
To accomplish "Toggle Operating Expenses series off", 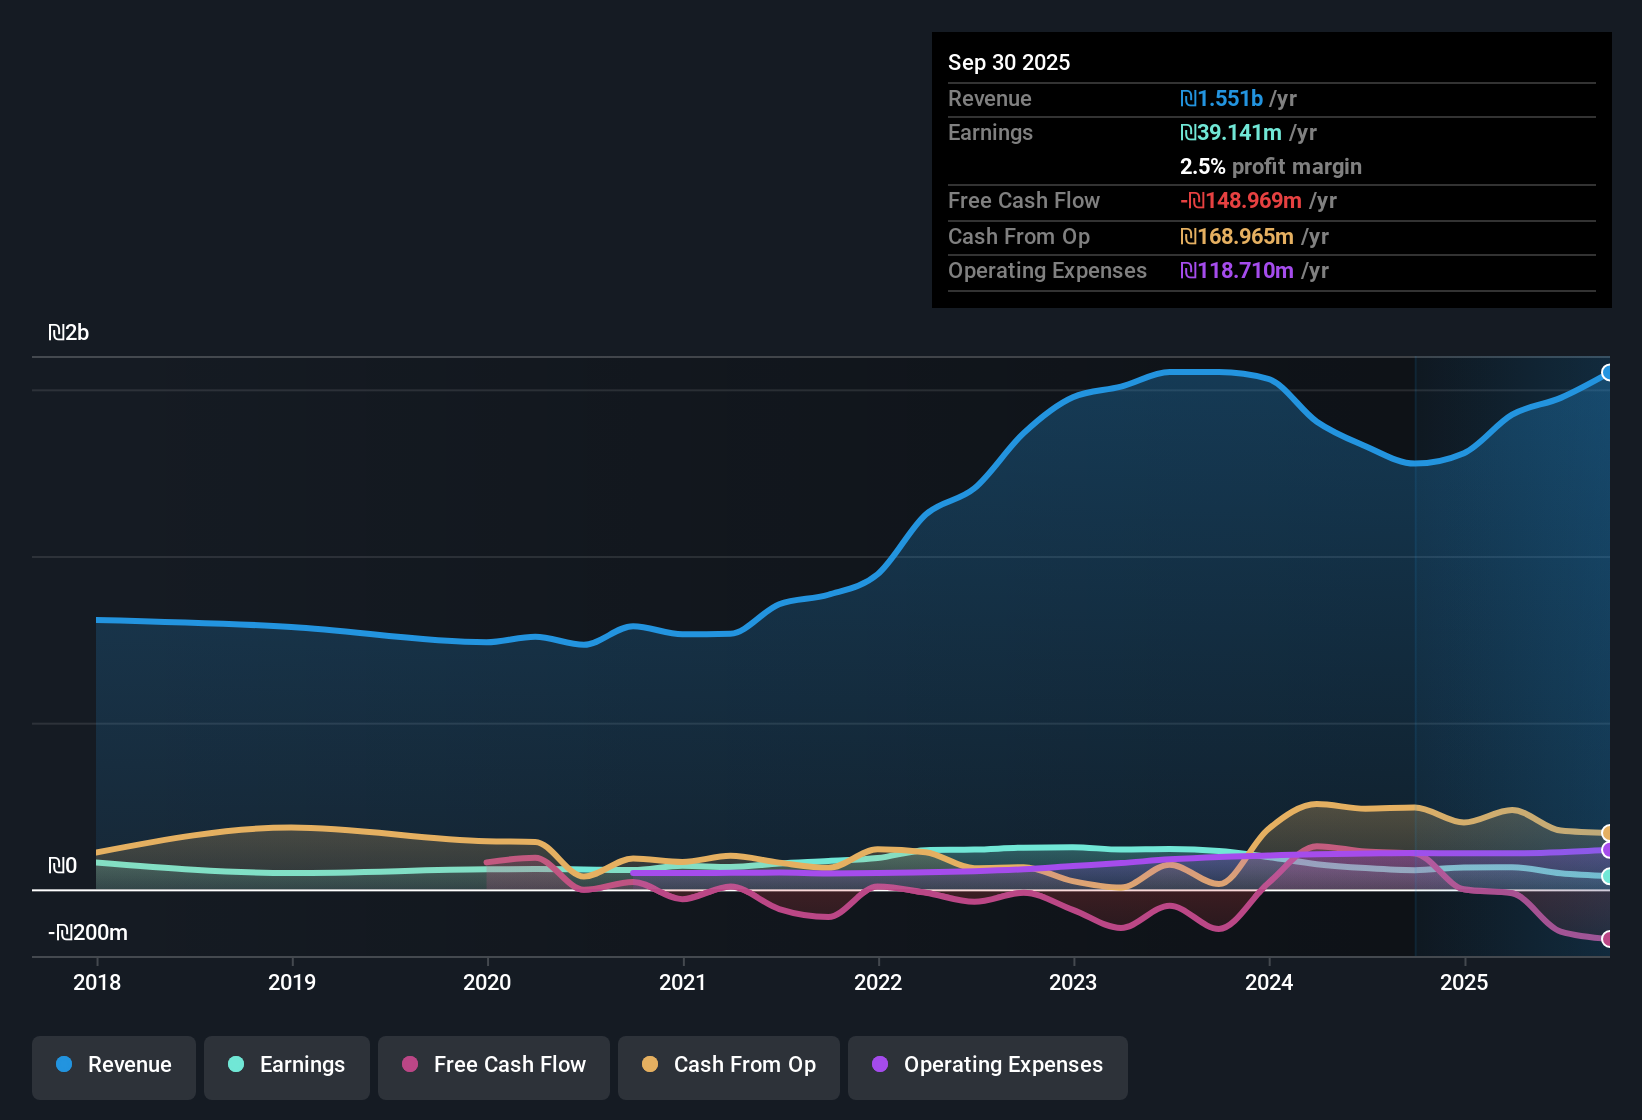I will [987, 1066].
